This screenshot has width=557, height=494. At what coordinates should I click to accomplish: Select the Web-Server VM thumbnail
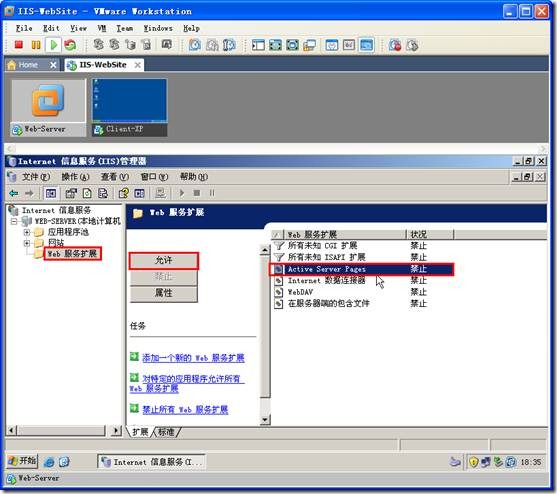pyautogui.click(x=48, y=108)
